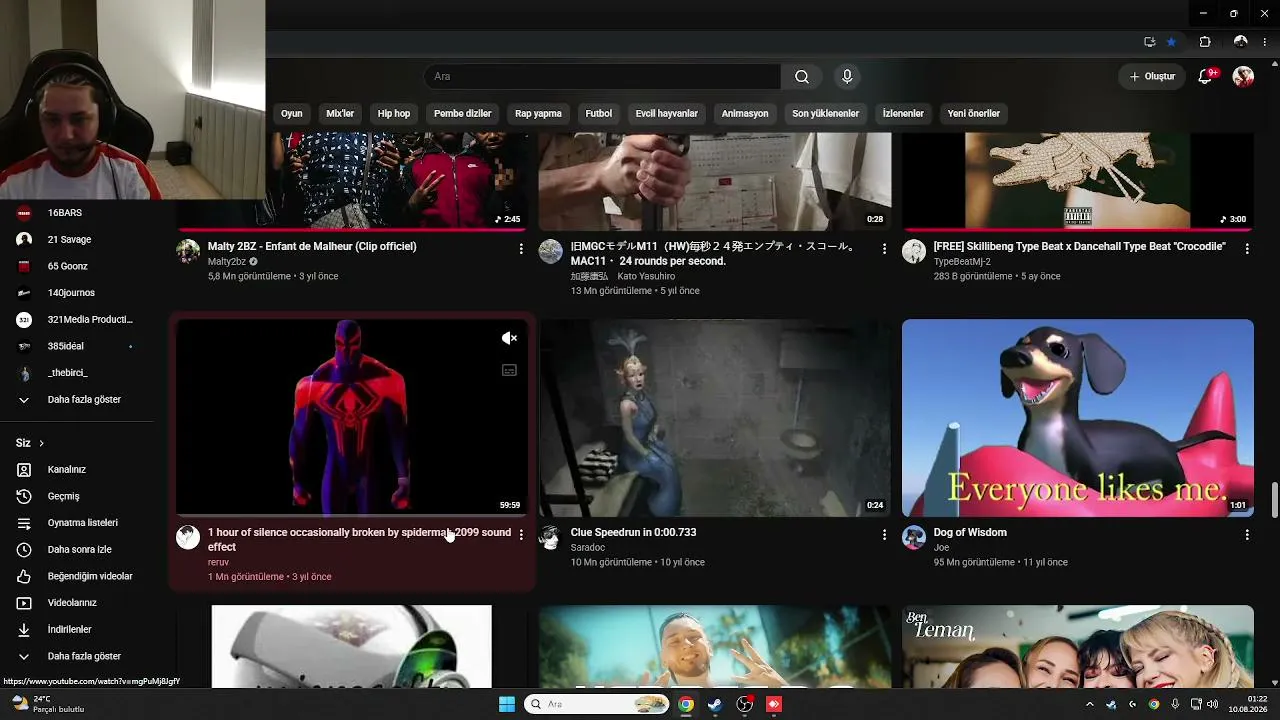Viewport: 1280px width, 720px height.
Task: Open options menu for Dog of Wisdom
Action: coord(1247,535)
